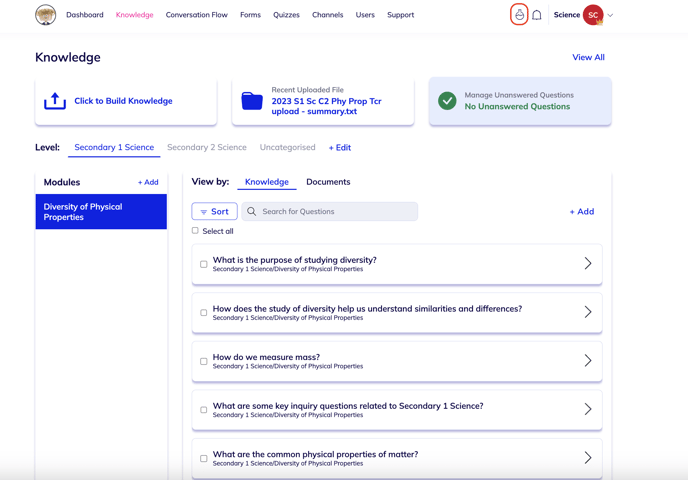Click the green checkmark icon
This screenshot has width=688, height=480.
[447, 101]
